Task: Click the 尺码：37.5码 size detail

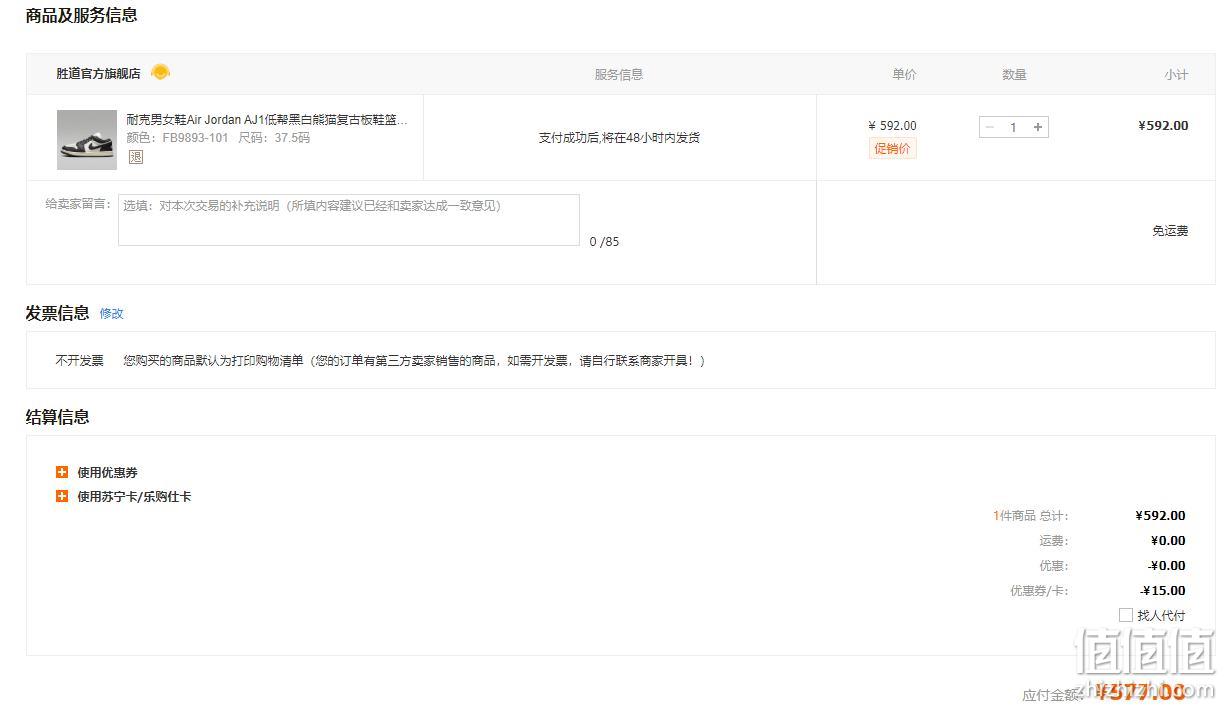Action: click(274, 138)
